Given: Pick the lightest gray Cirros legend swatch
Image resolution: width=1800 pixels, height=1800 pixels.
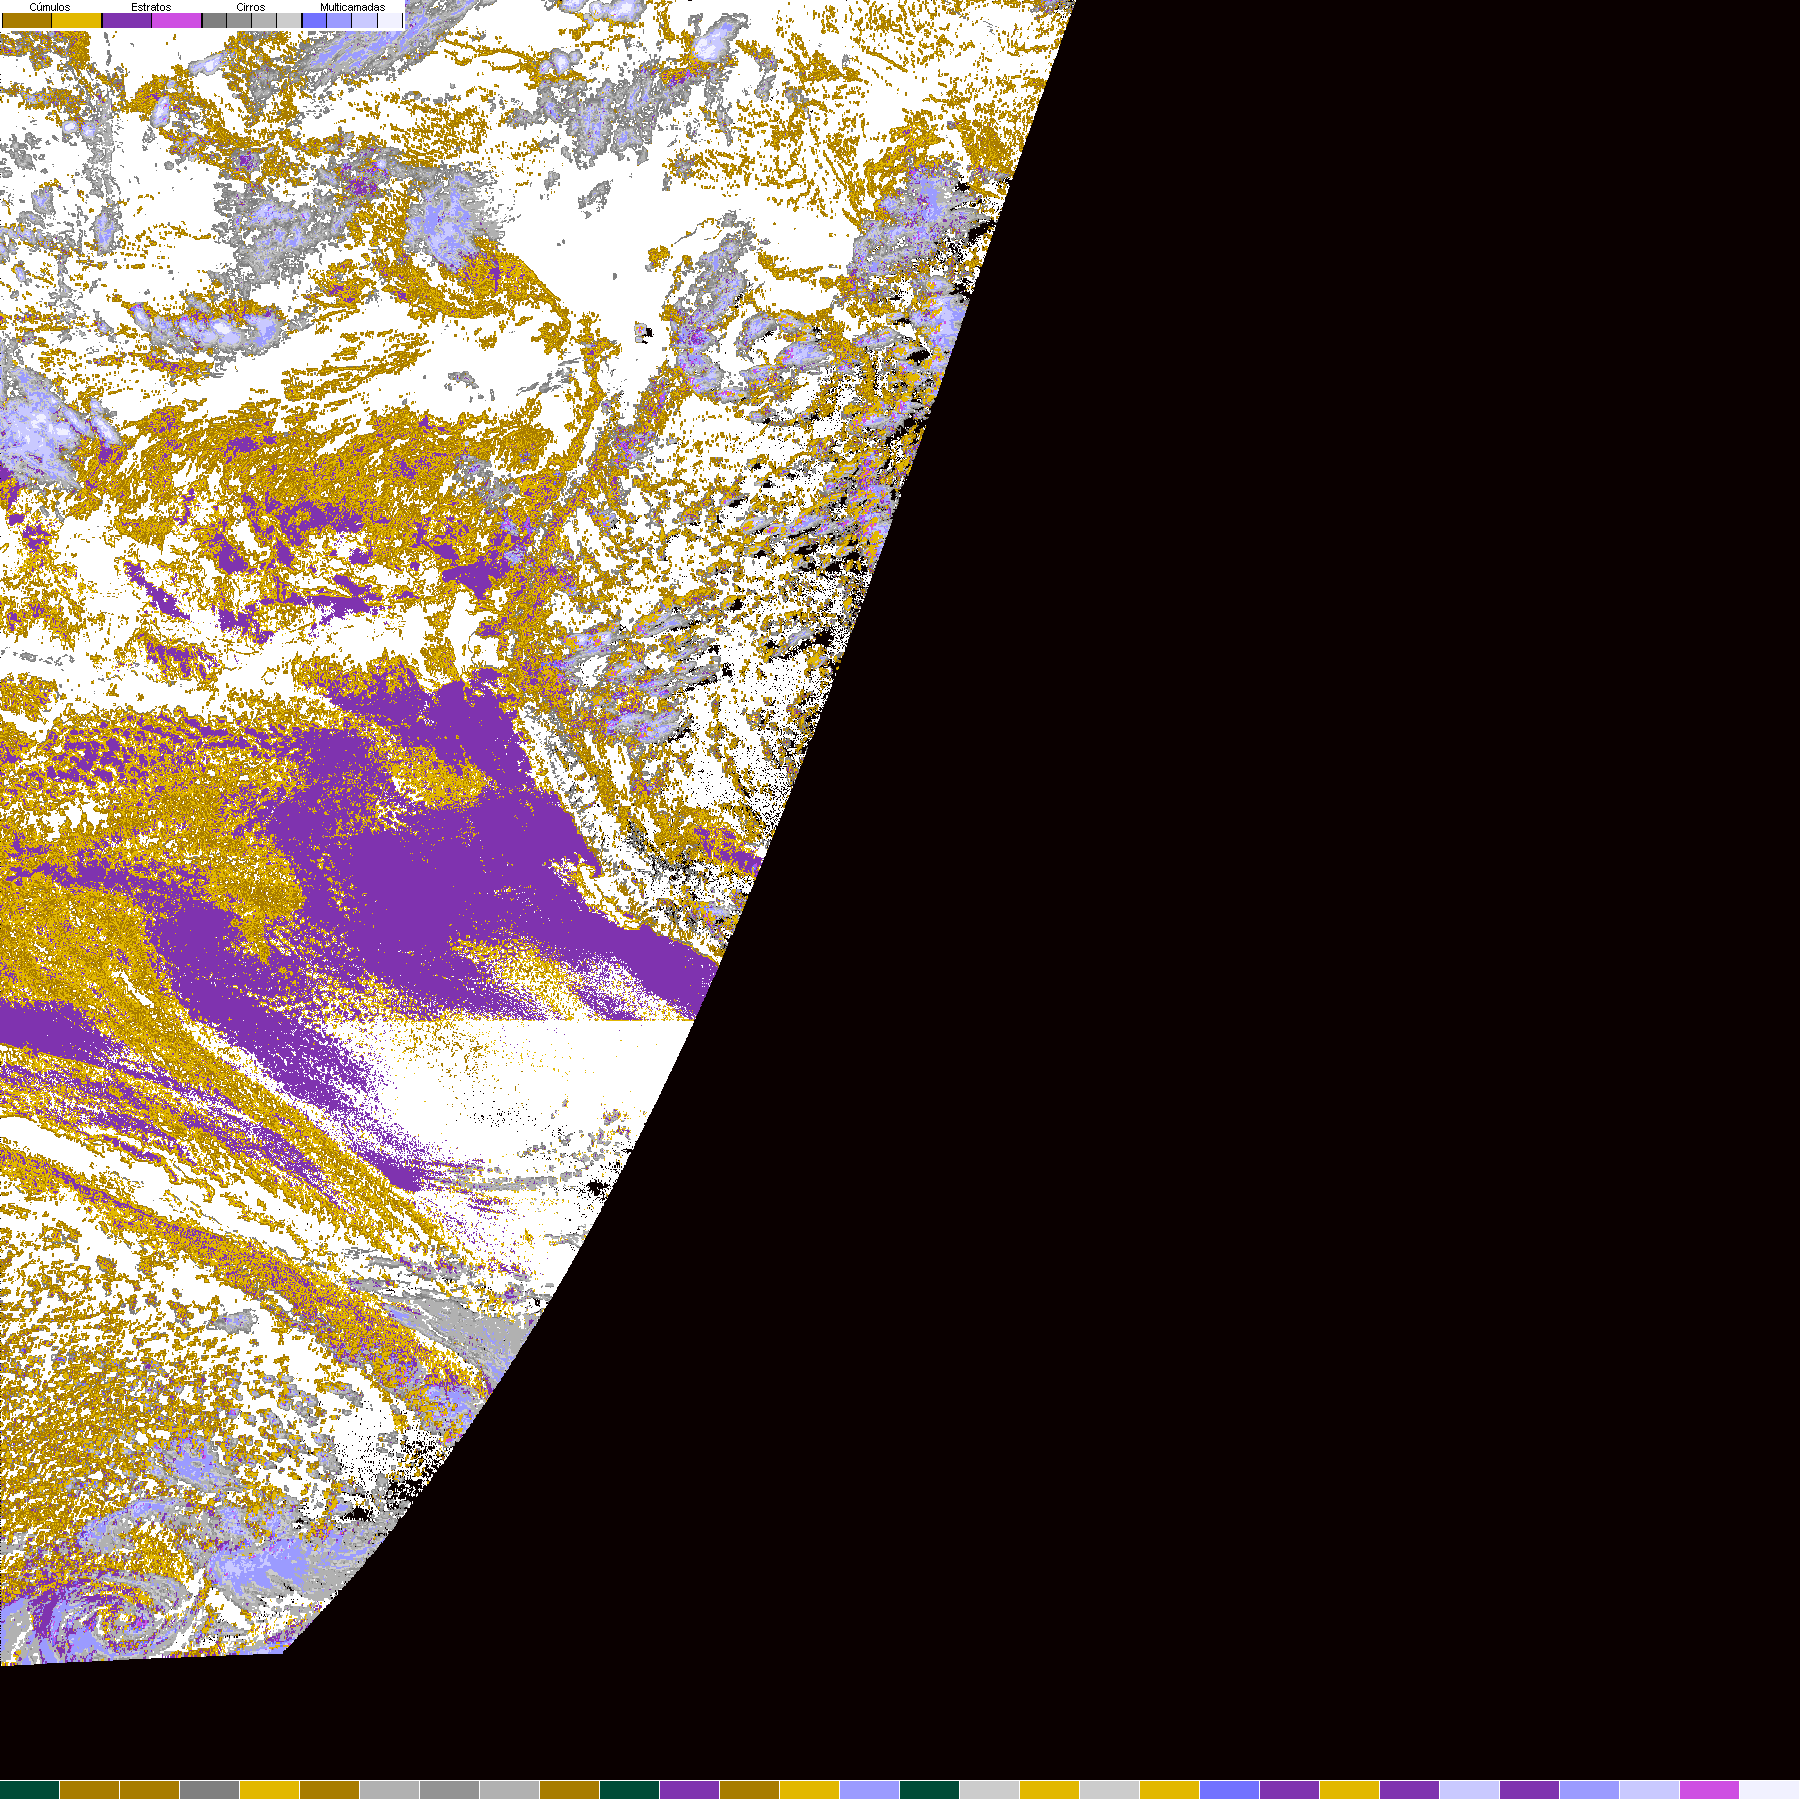Looking at the screenshot, I should point(289,20).
